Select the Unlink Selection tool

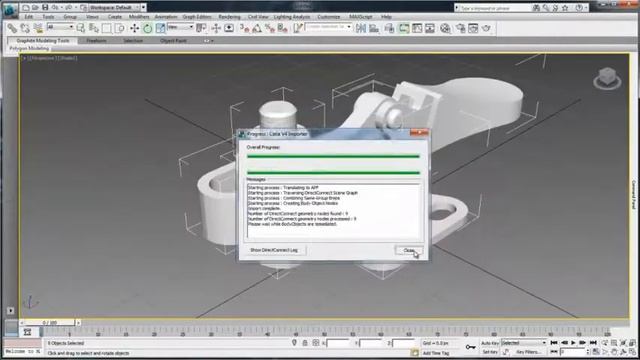pyautogui.click(x=25, y=28)
